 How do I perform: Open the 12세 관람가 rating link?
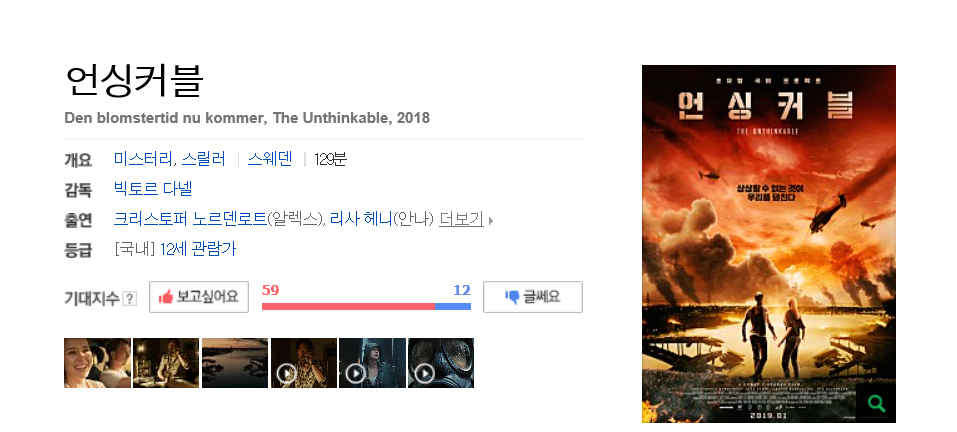(198, 249)
